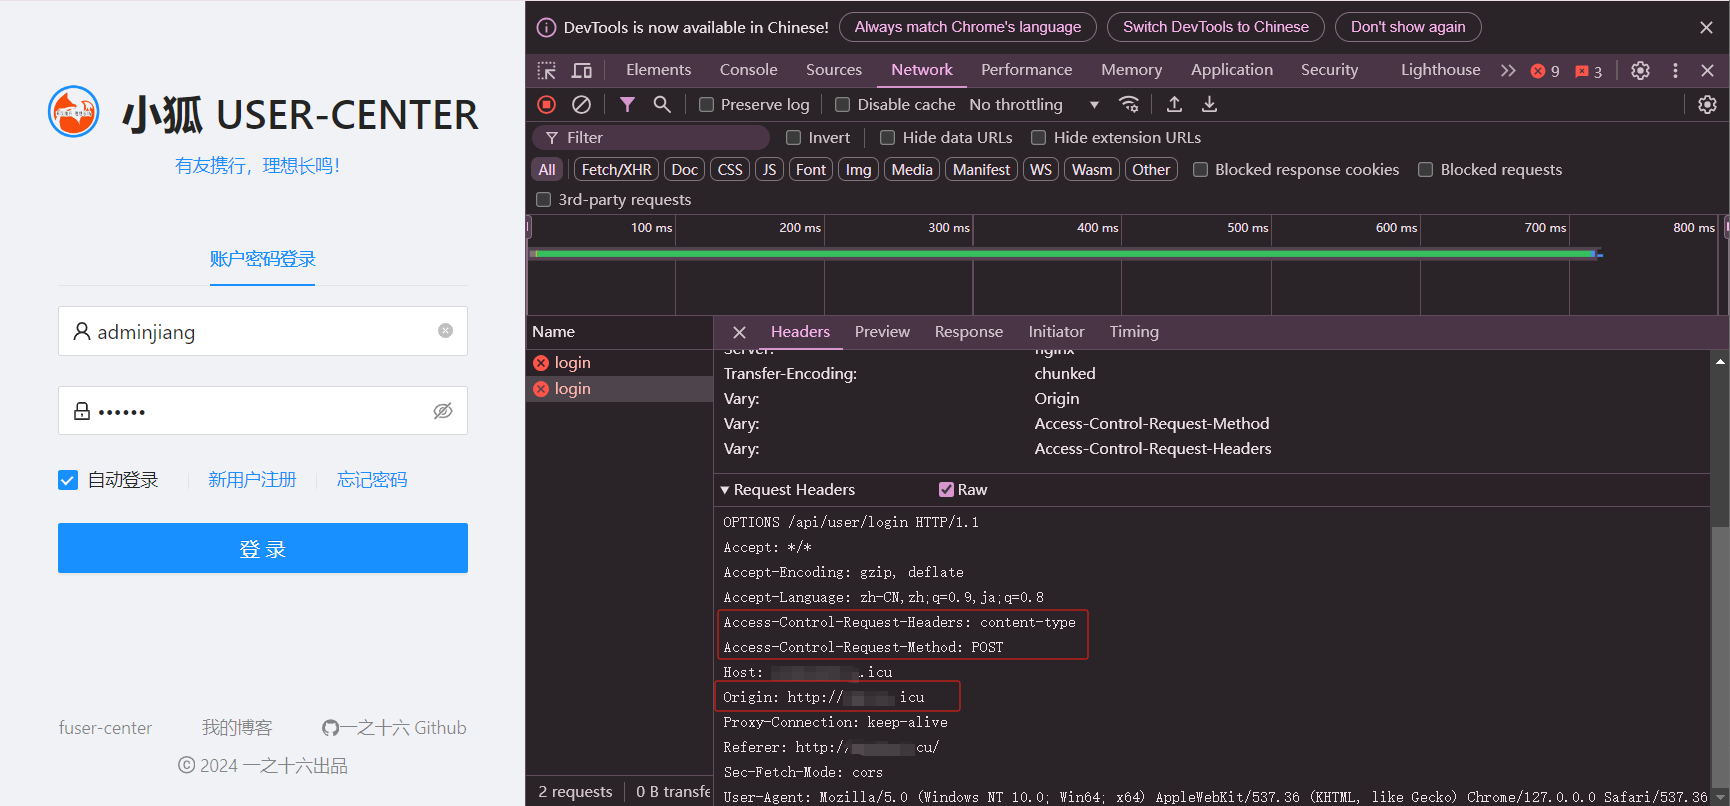The image size is (1730, 806).
Task: Uncheck the Raw request headers checkbox
Action: pos(946,489)
